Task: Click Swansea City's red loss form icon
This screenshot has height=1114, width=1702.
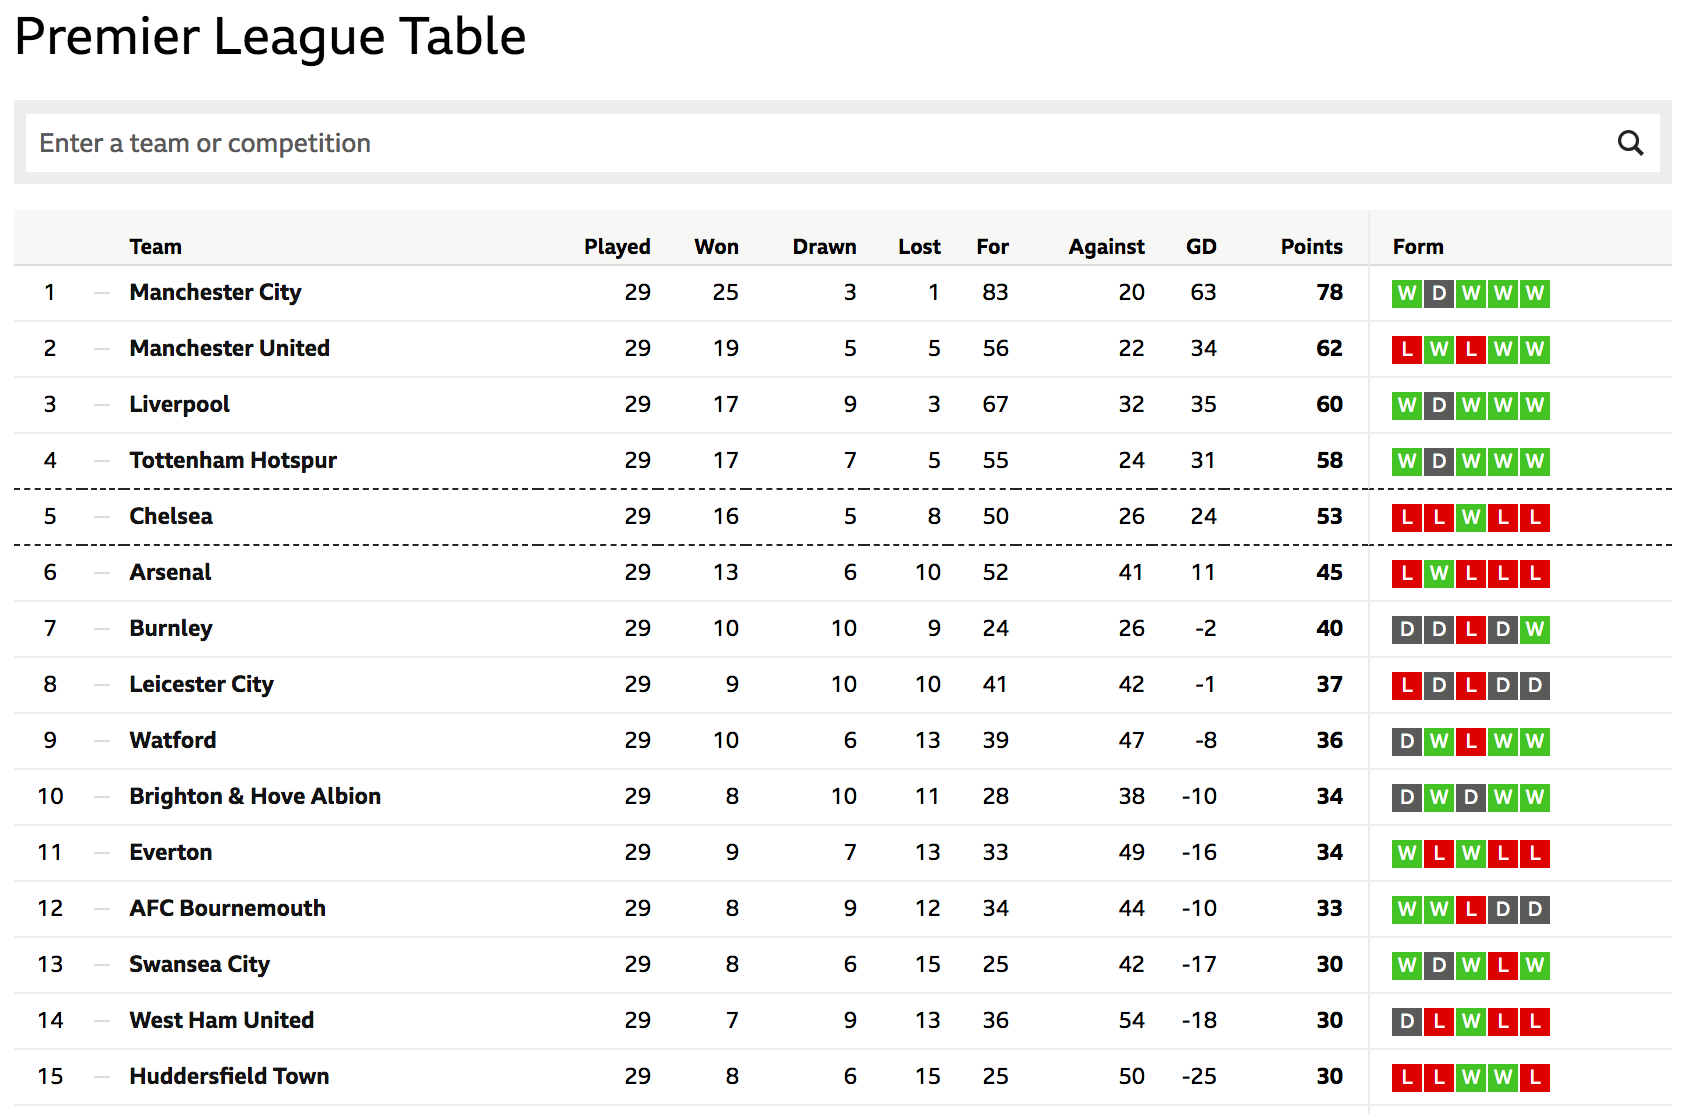Action: (x=1503, y=965)
